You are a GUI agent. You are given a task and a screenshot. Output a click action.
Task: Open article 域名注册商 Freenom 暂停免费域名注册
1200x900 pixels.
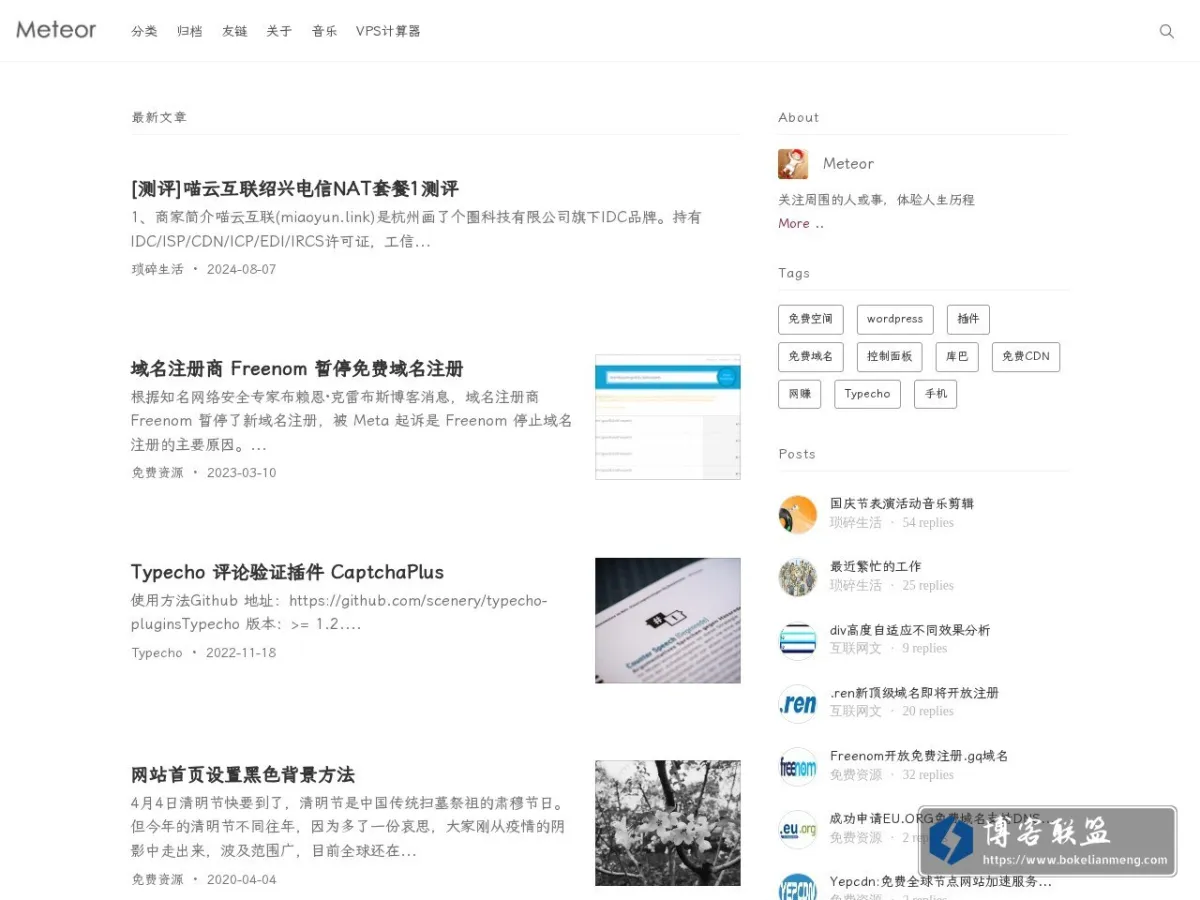297,368
